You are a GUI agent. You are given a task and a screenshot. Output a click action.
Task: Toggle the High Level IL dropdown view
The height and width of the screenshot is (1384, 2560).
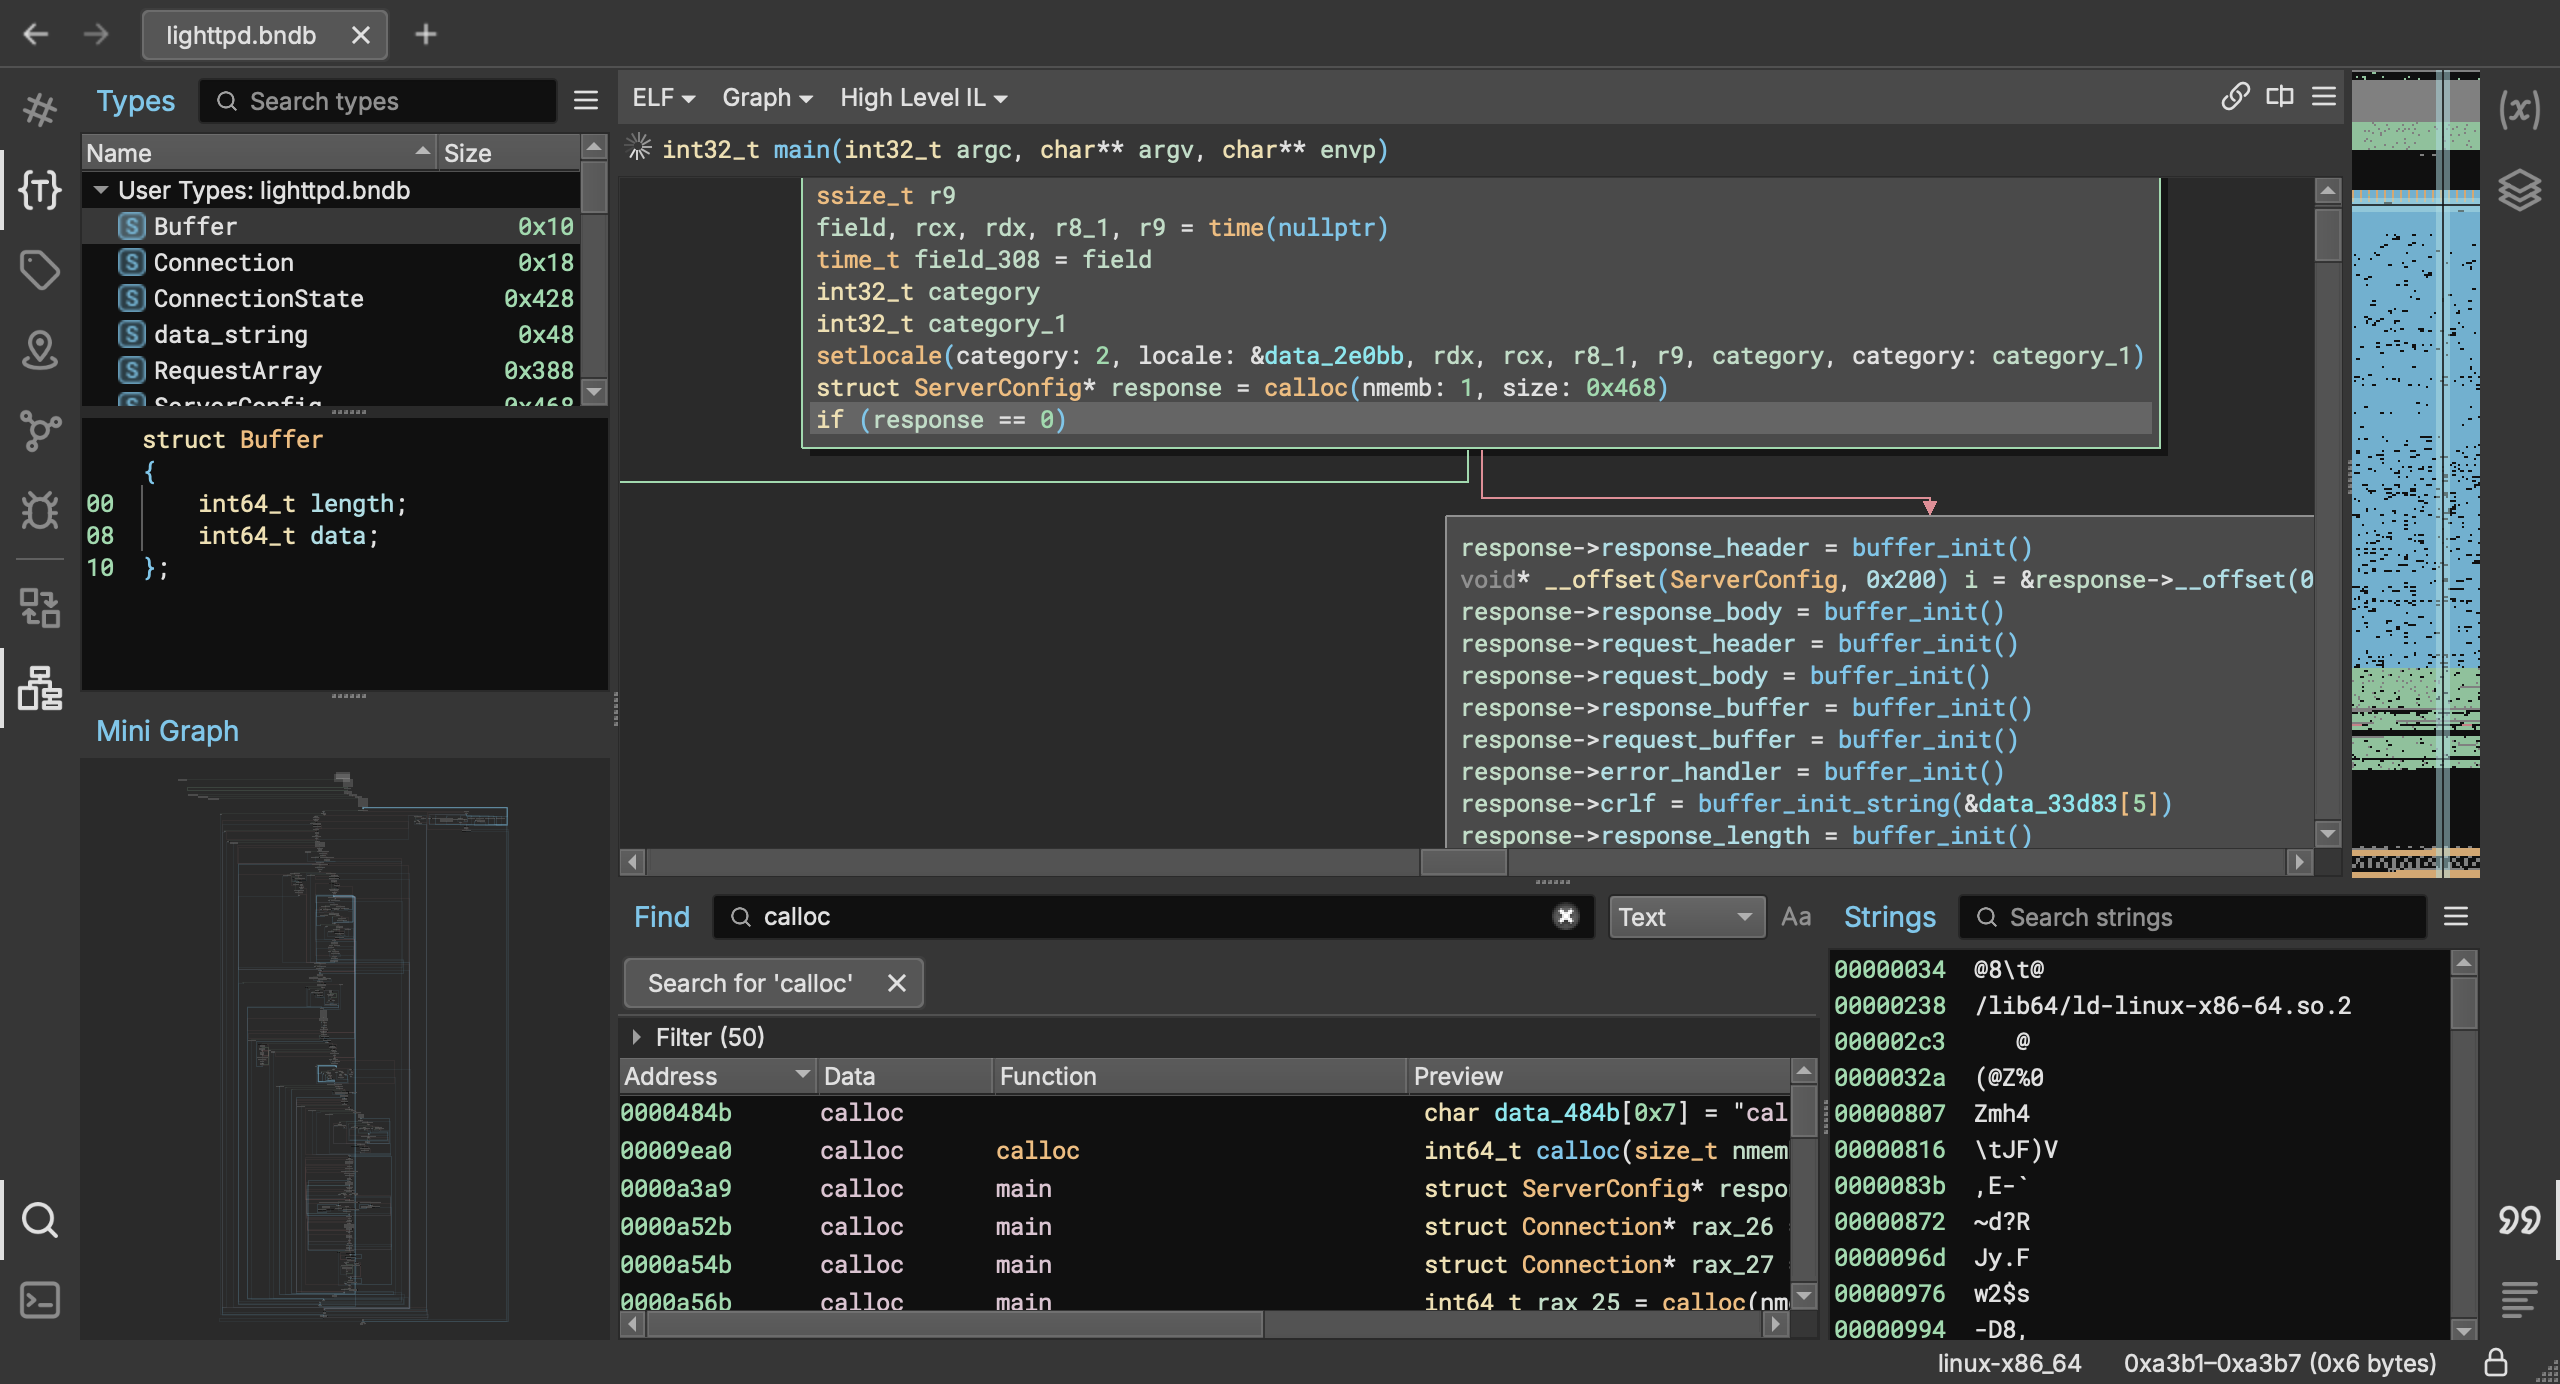917,97
